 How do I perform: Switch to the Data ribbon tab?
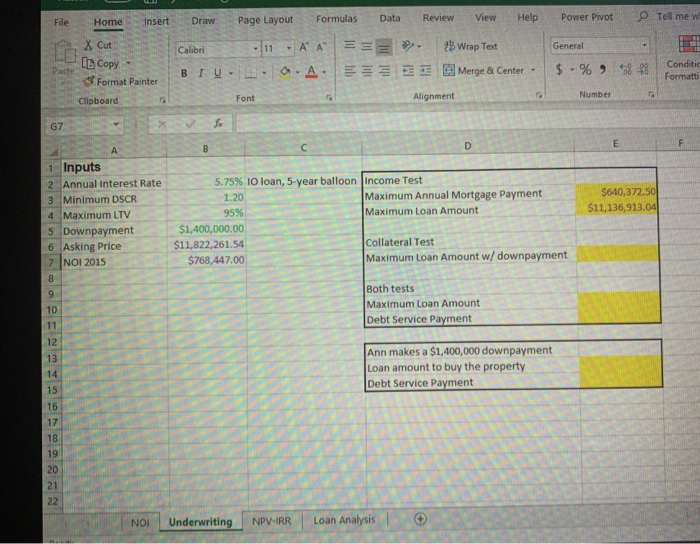click(x=390, y=18)
